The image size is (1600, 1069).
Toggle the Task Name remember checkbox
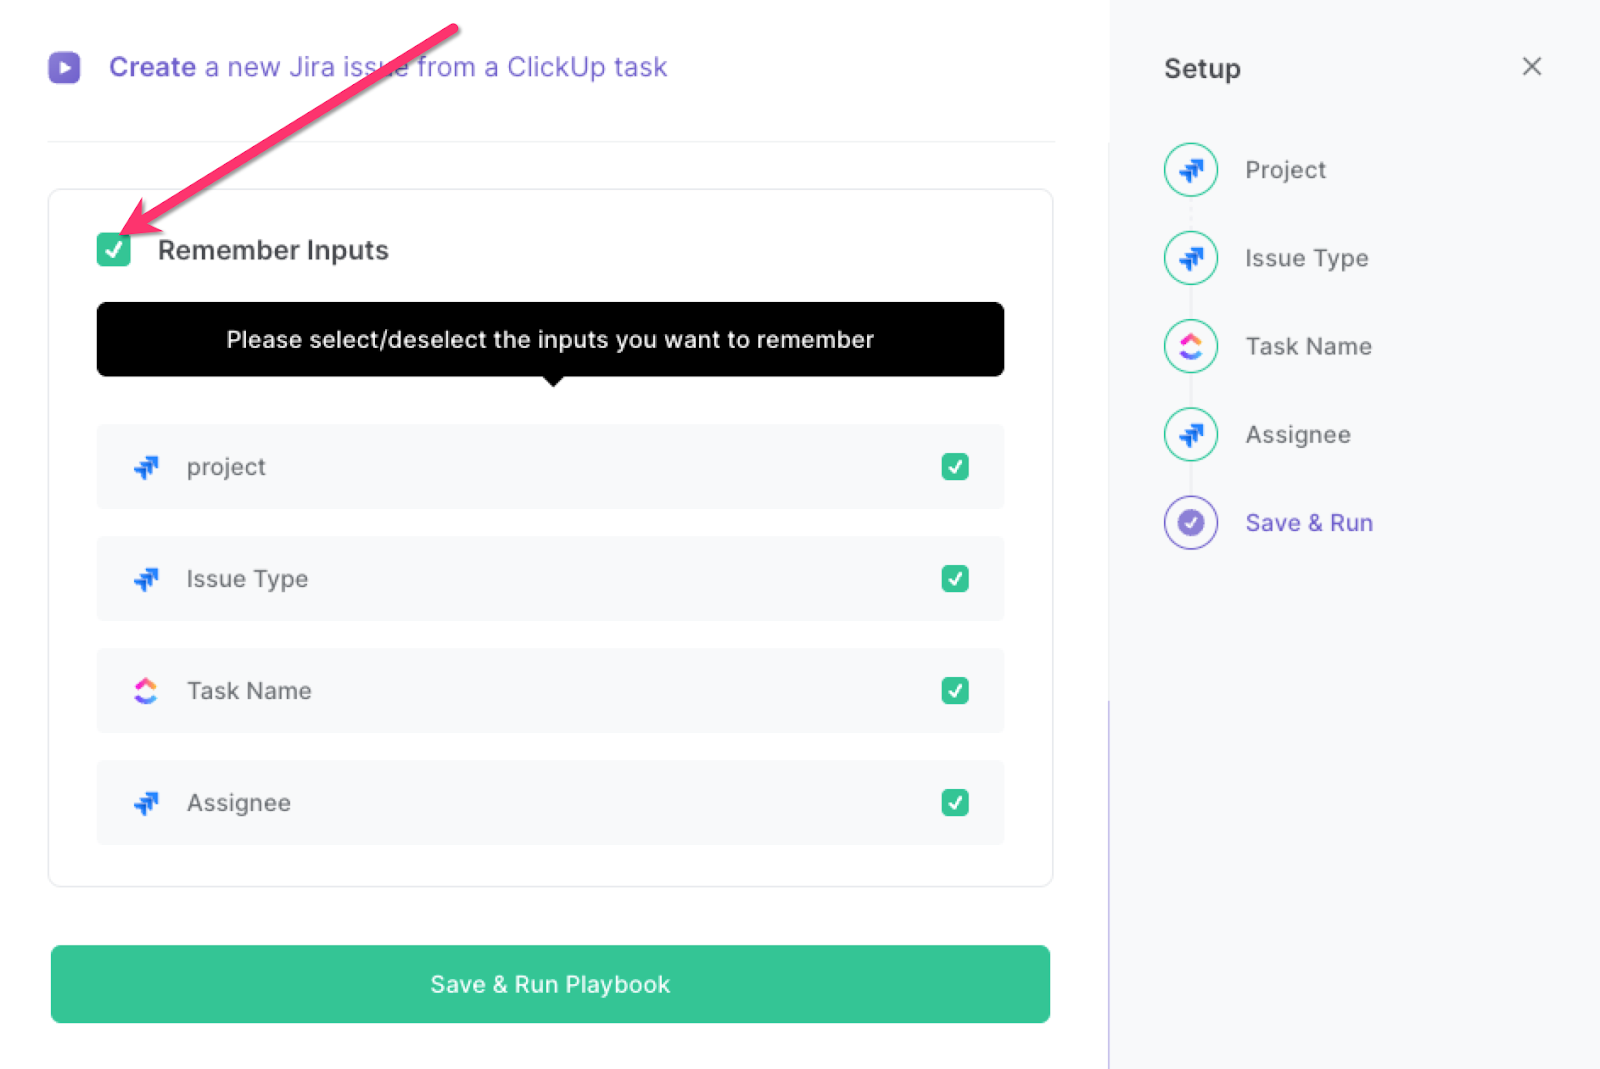(955, 691)
